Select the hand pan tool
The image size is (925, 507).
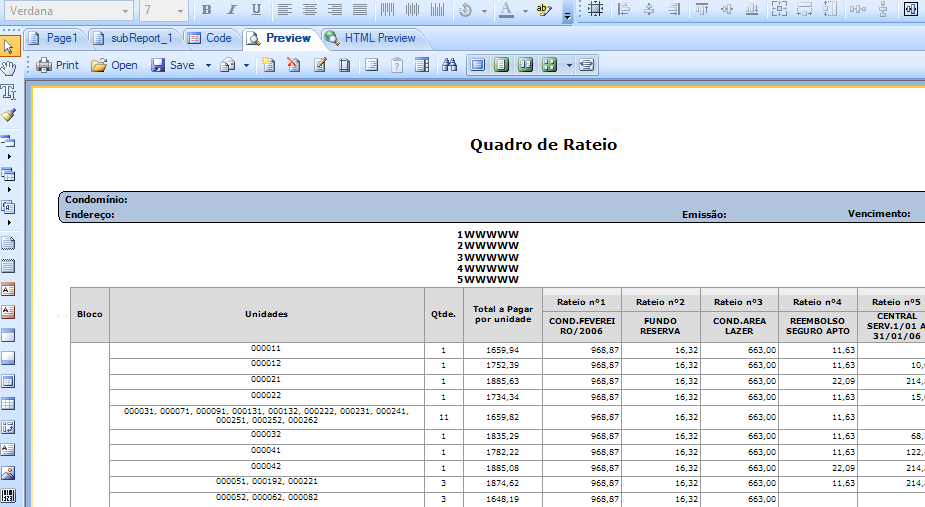(9, 68)
